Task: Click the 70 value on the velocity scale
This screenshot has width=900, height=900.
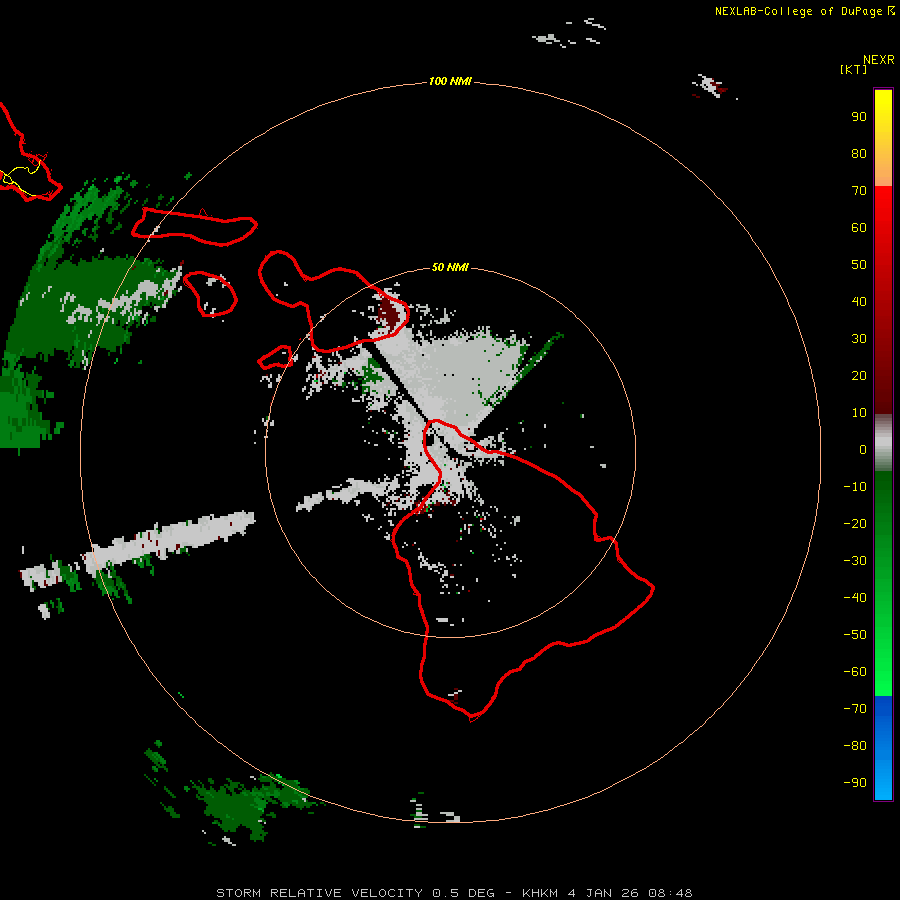Action: pos(859,191)
